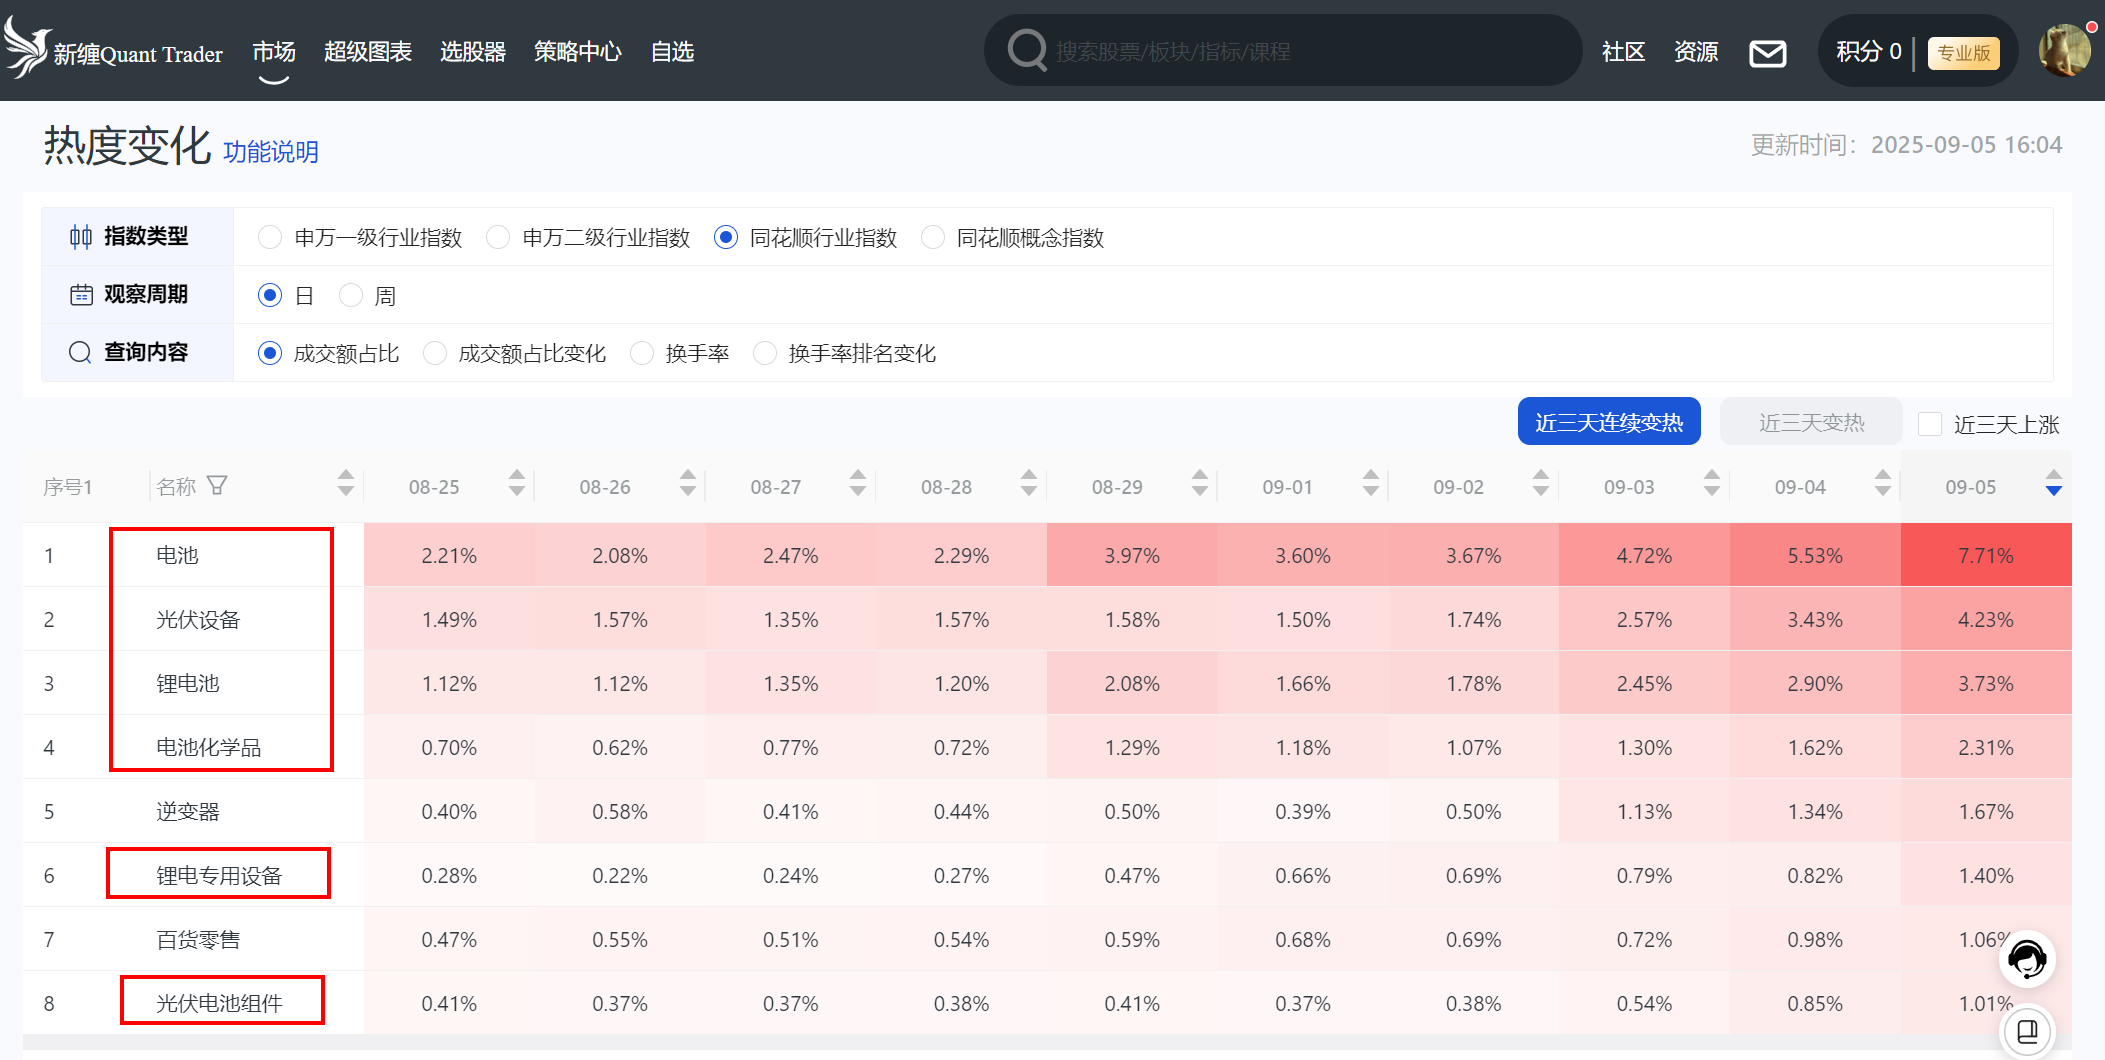Click the 7.71% heat cell for 电池
Image resolution: width=2105 pixels, height=1060 pixels.
[x=1985, y=555]
